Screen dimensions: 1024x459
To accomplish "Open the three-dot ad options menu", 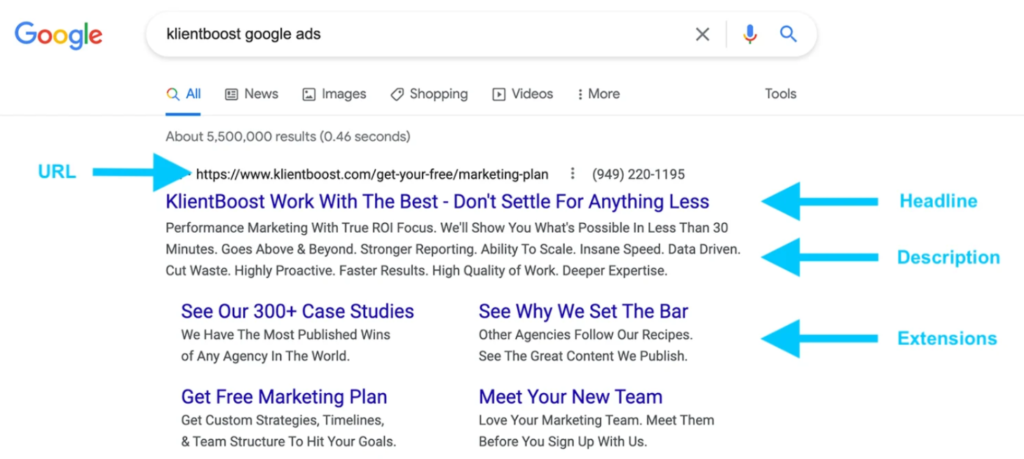I will (x=573, y=174).
